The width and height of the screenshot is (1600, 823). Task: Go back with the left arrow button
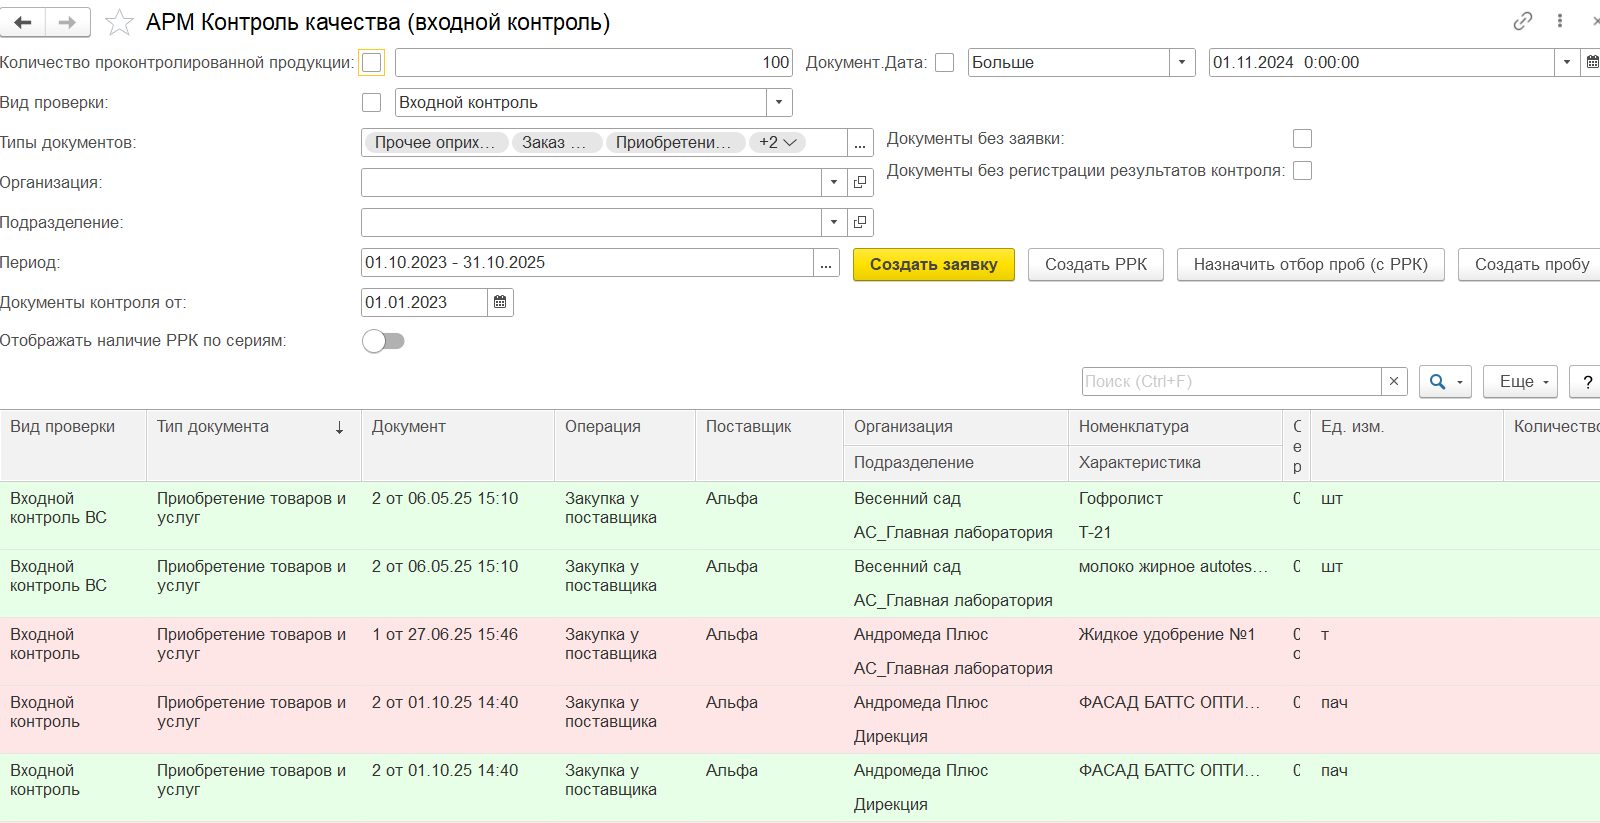[x=24, y=22]
